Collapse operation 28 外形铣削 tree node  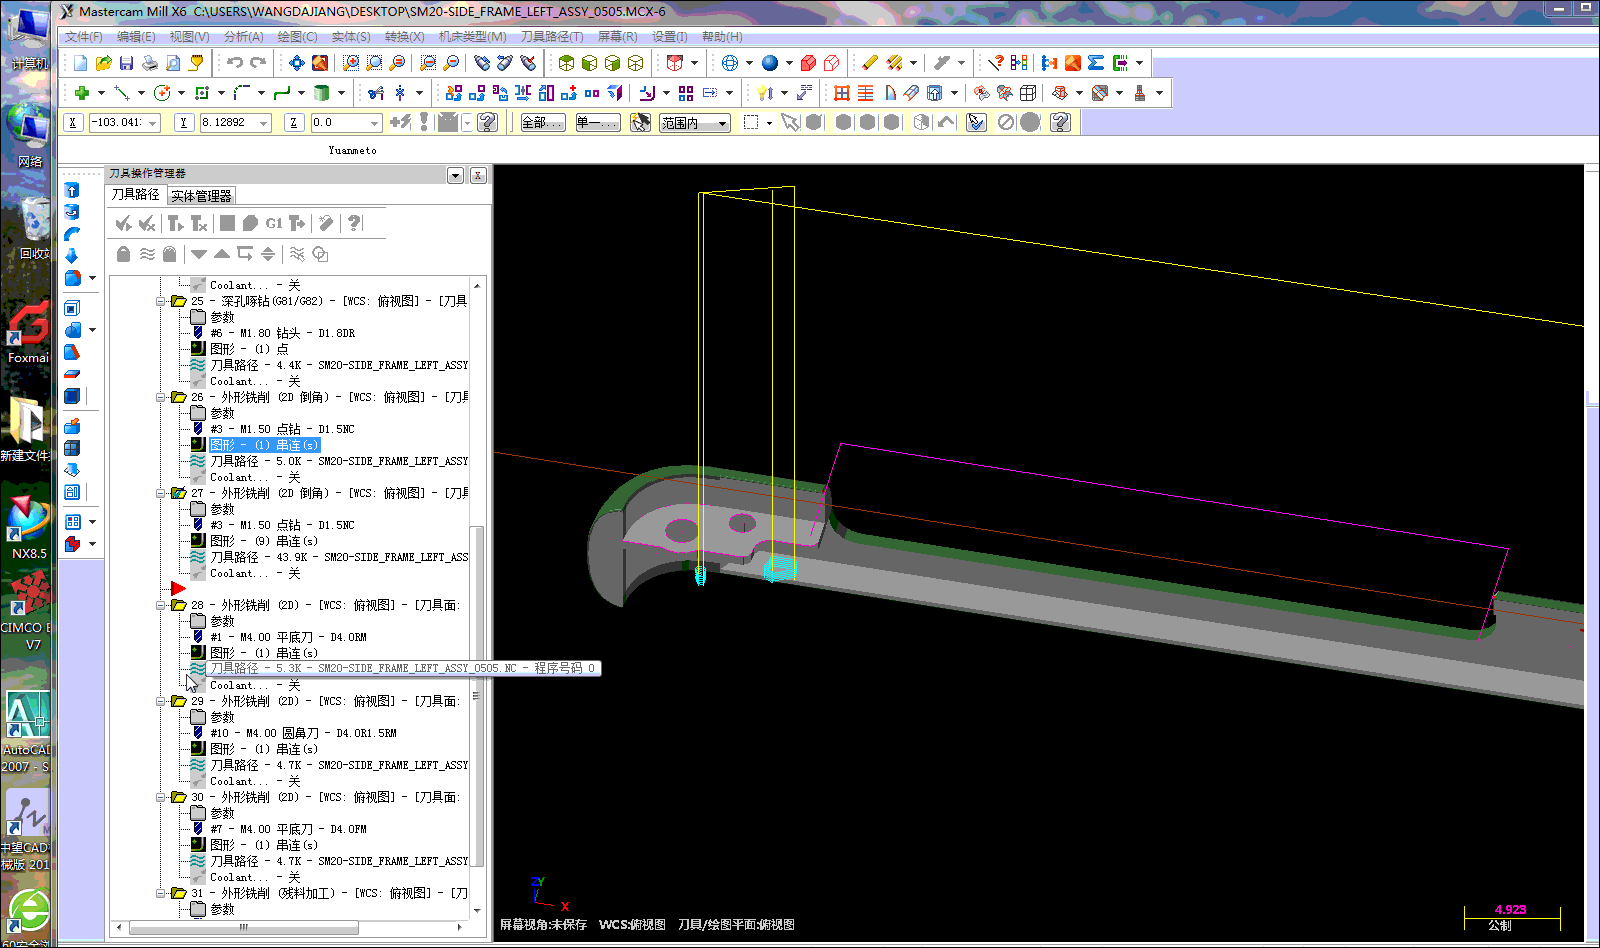tap(161, 605)
